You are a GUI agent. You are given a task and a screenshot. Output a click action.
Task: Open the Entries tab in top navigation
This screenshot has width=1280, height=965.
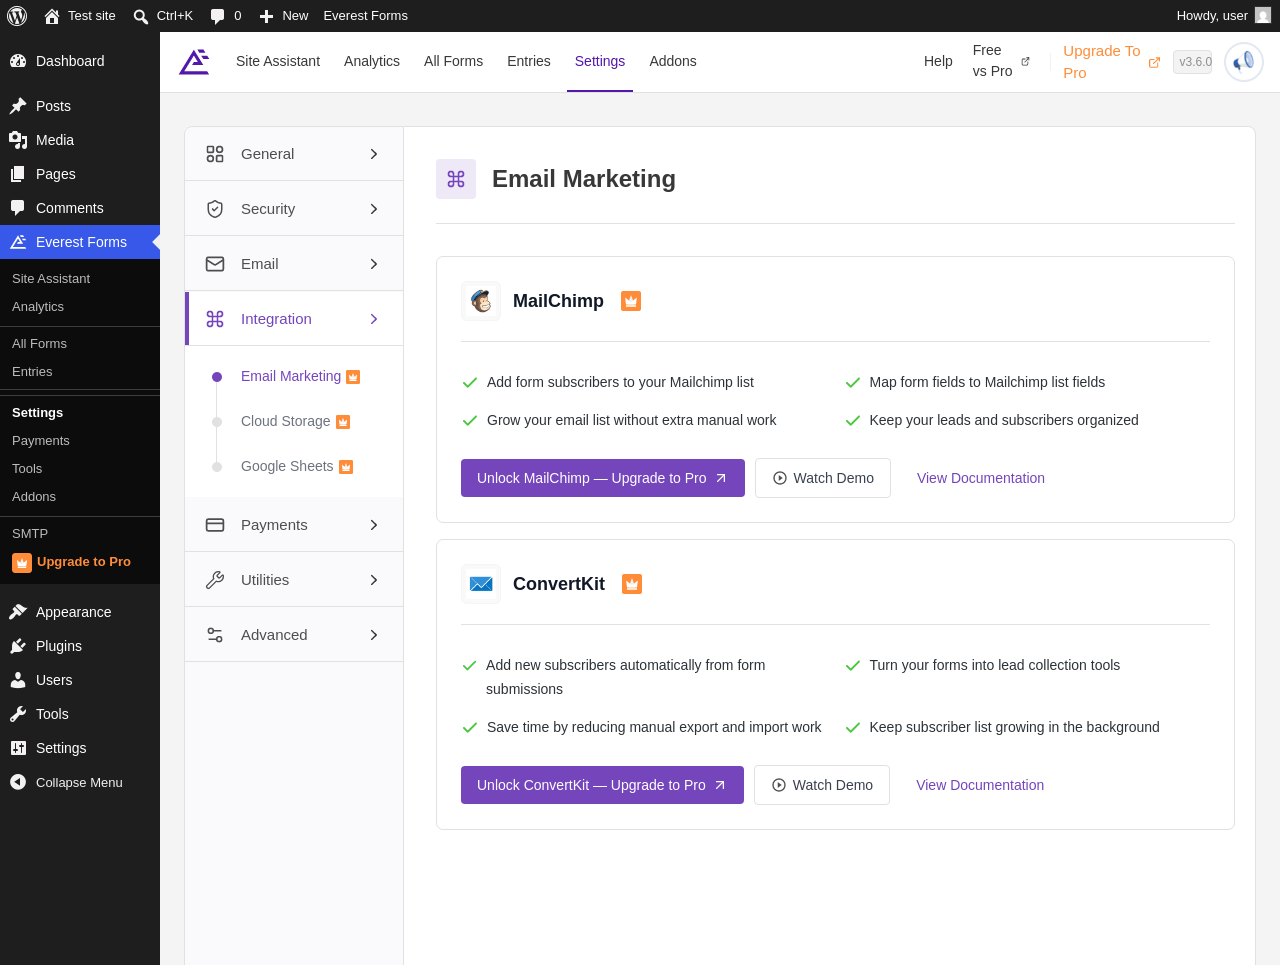tap(529, 61)
